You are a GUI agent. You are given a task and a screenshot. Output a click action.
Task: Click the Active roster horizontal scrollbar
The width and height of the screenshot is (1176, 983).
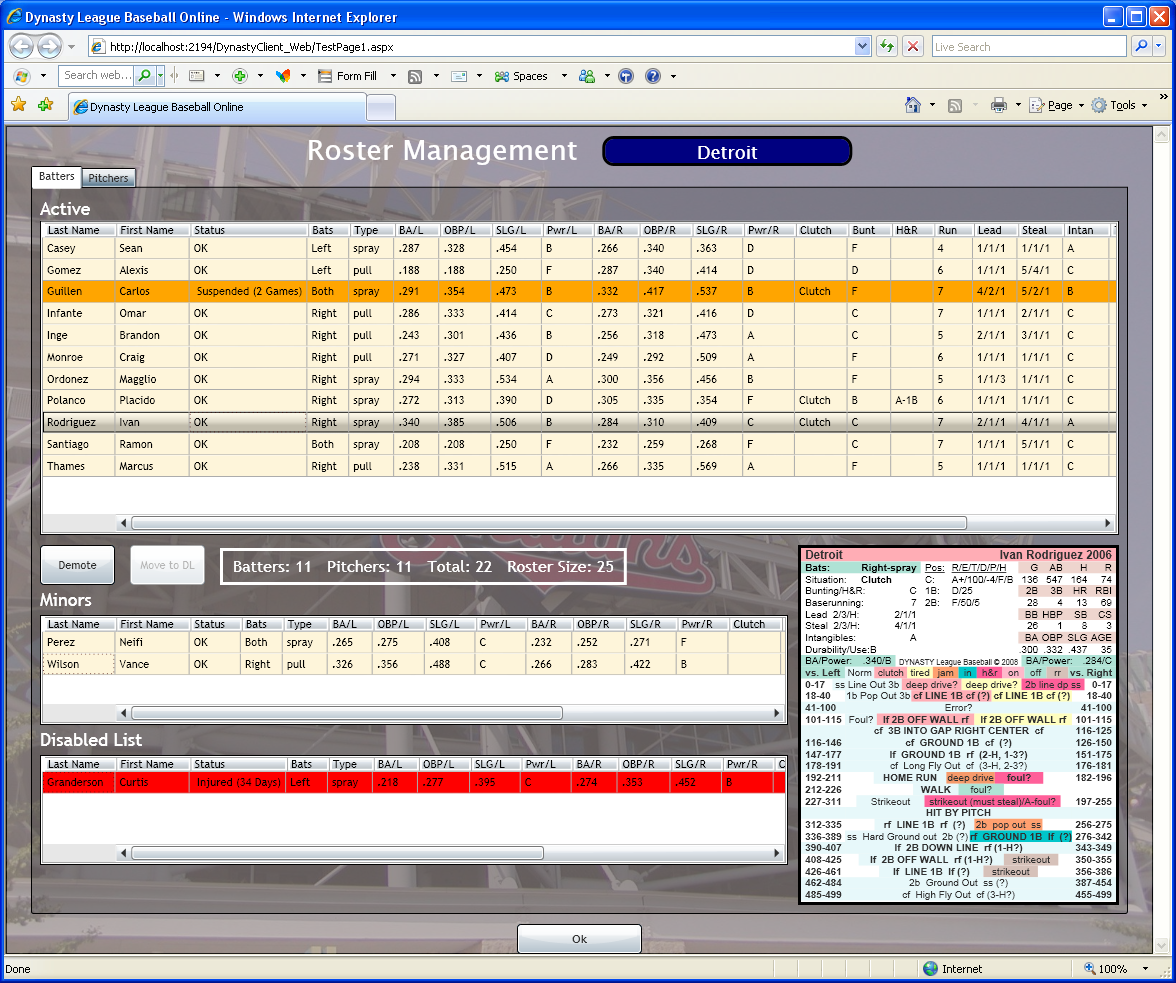(x=548, y=523)
